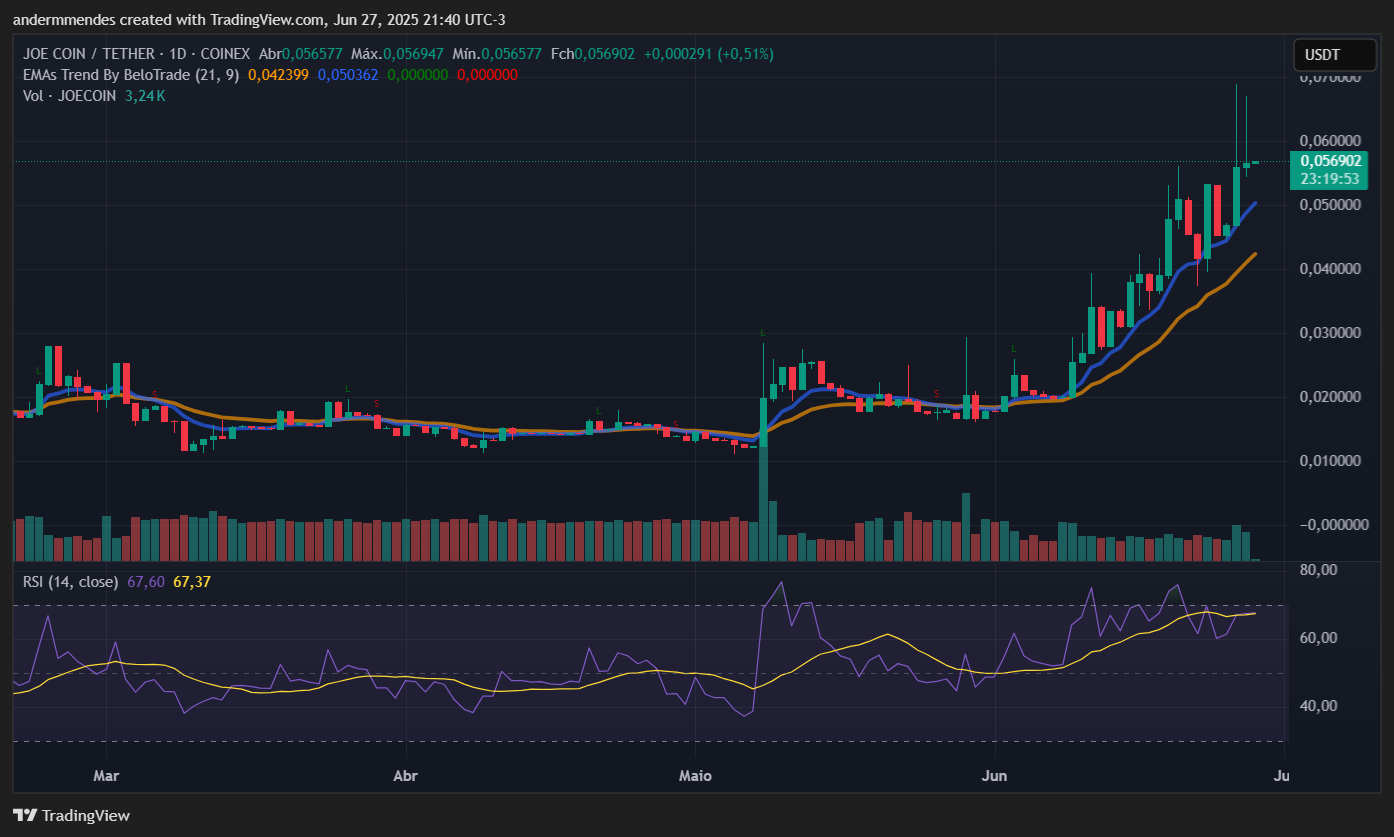Click the Maio label on time axis
This screenshot has height=837, width=1394.
(x=695, y=775)
